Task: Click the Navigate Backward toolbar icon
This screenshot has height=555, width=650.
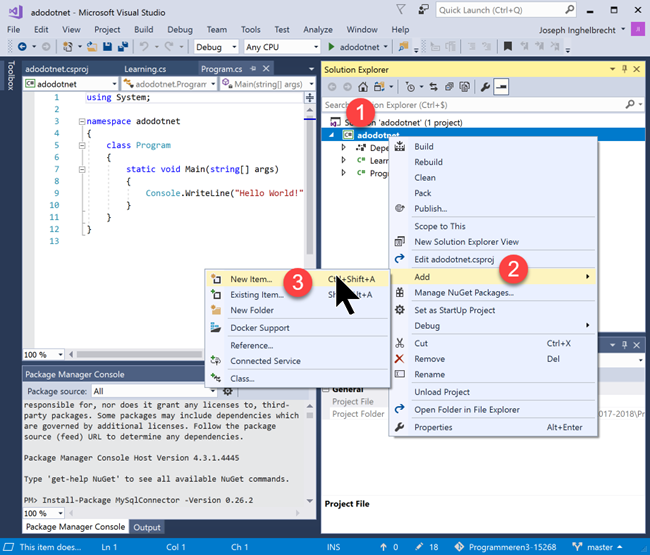Action: (22, 47)
